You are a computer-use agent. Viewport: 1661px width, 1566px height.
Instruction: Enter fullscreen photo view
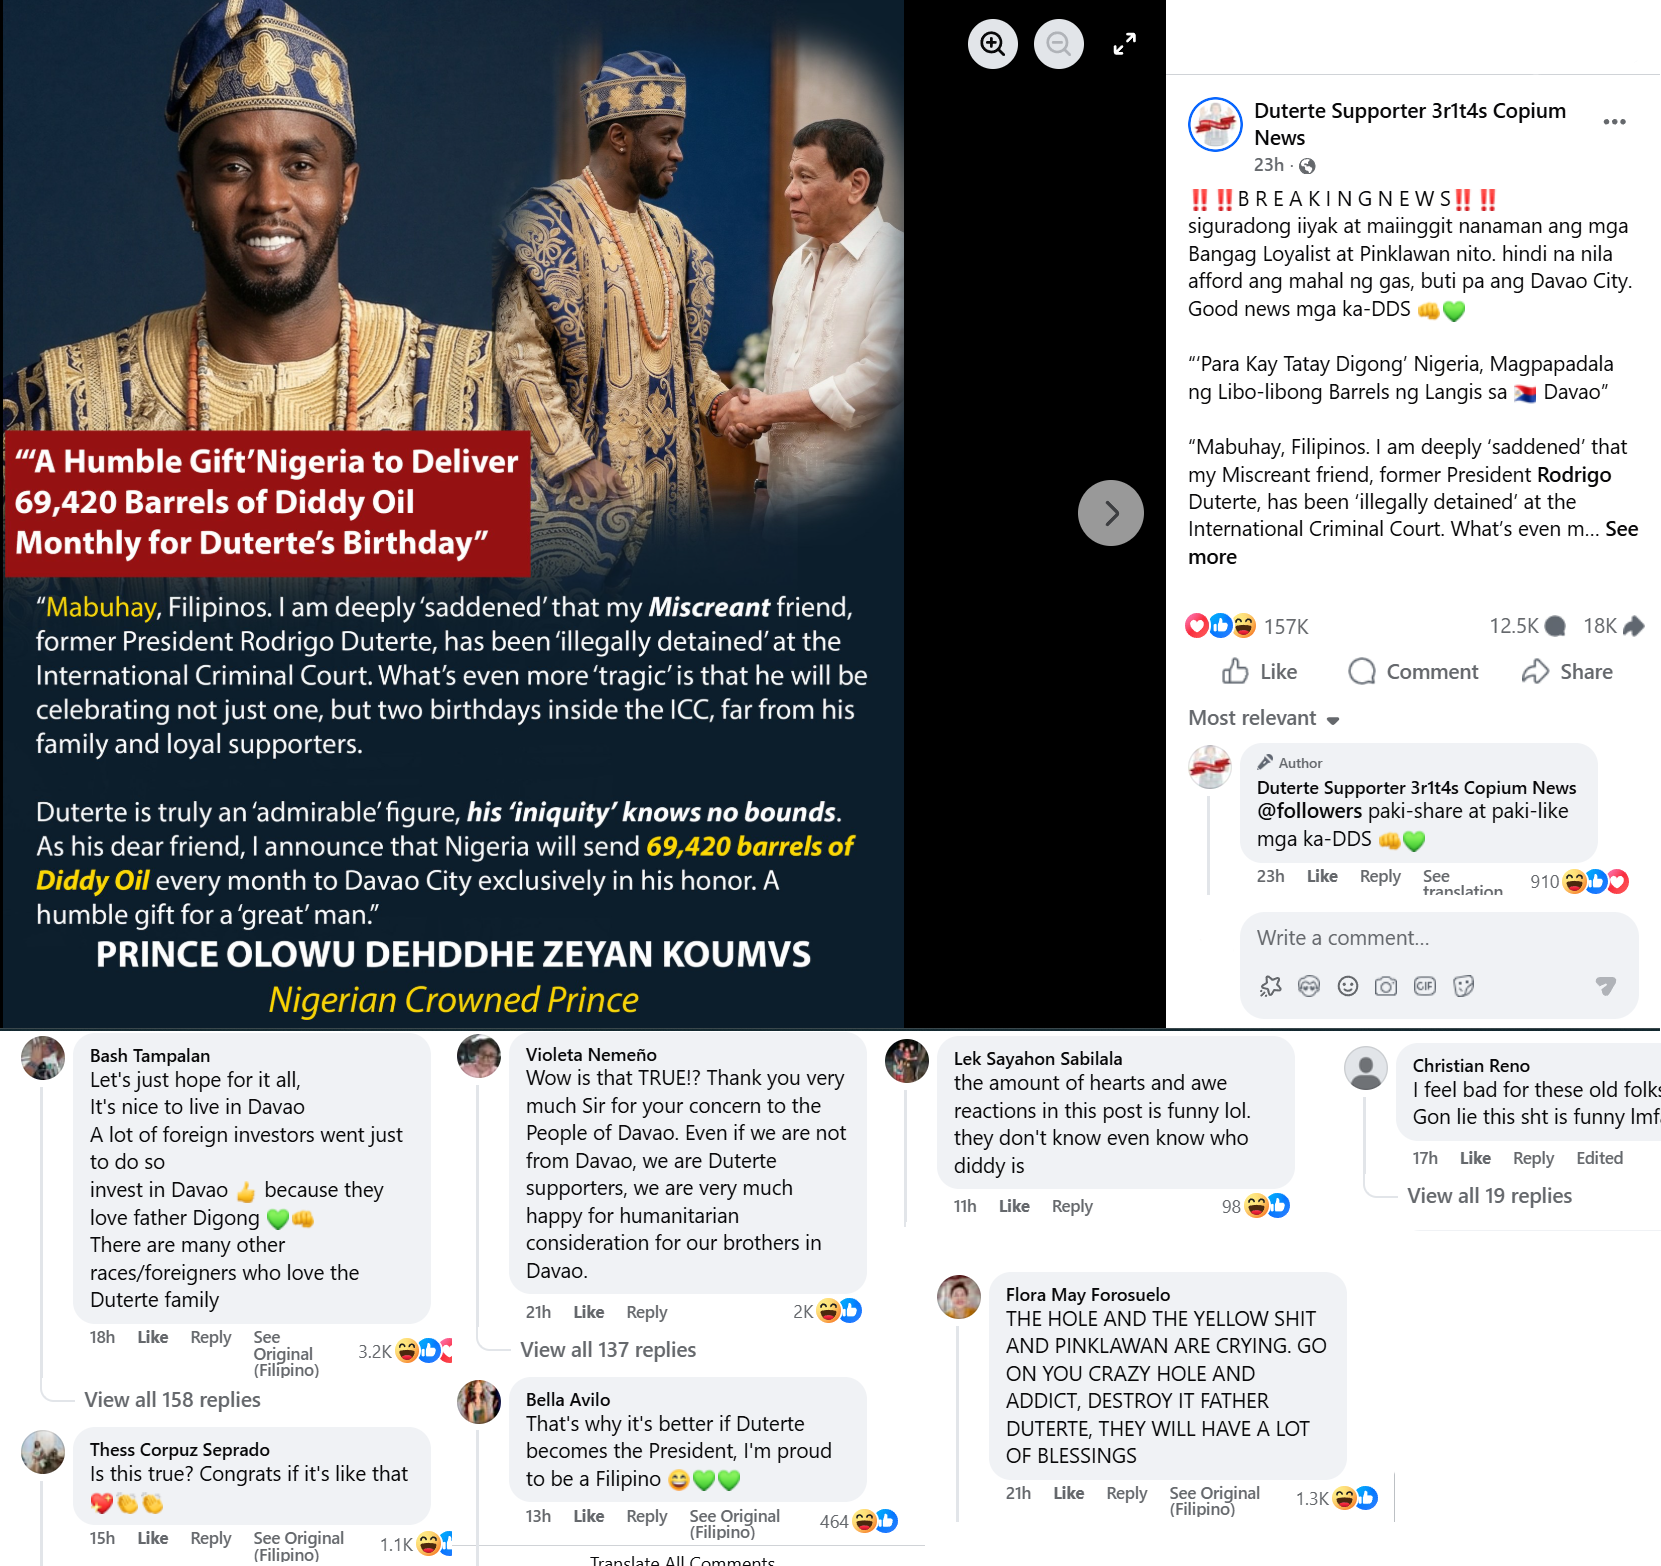pos(1124,44)
